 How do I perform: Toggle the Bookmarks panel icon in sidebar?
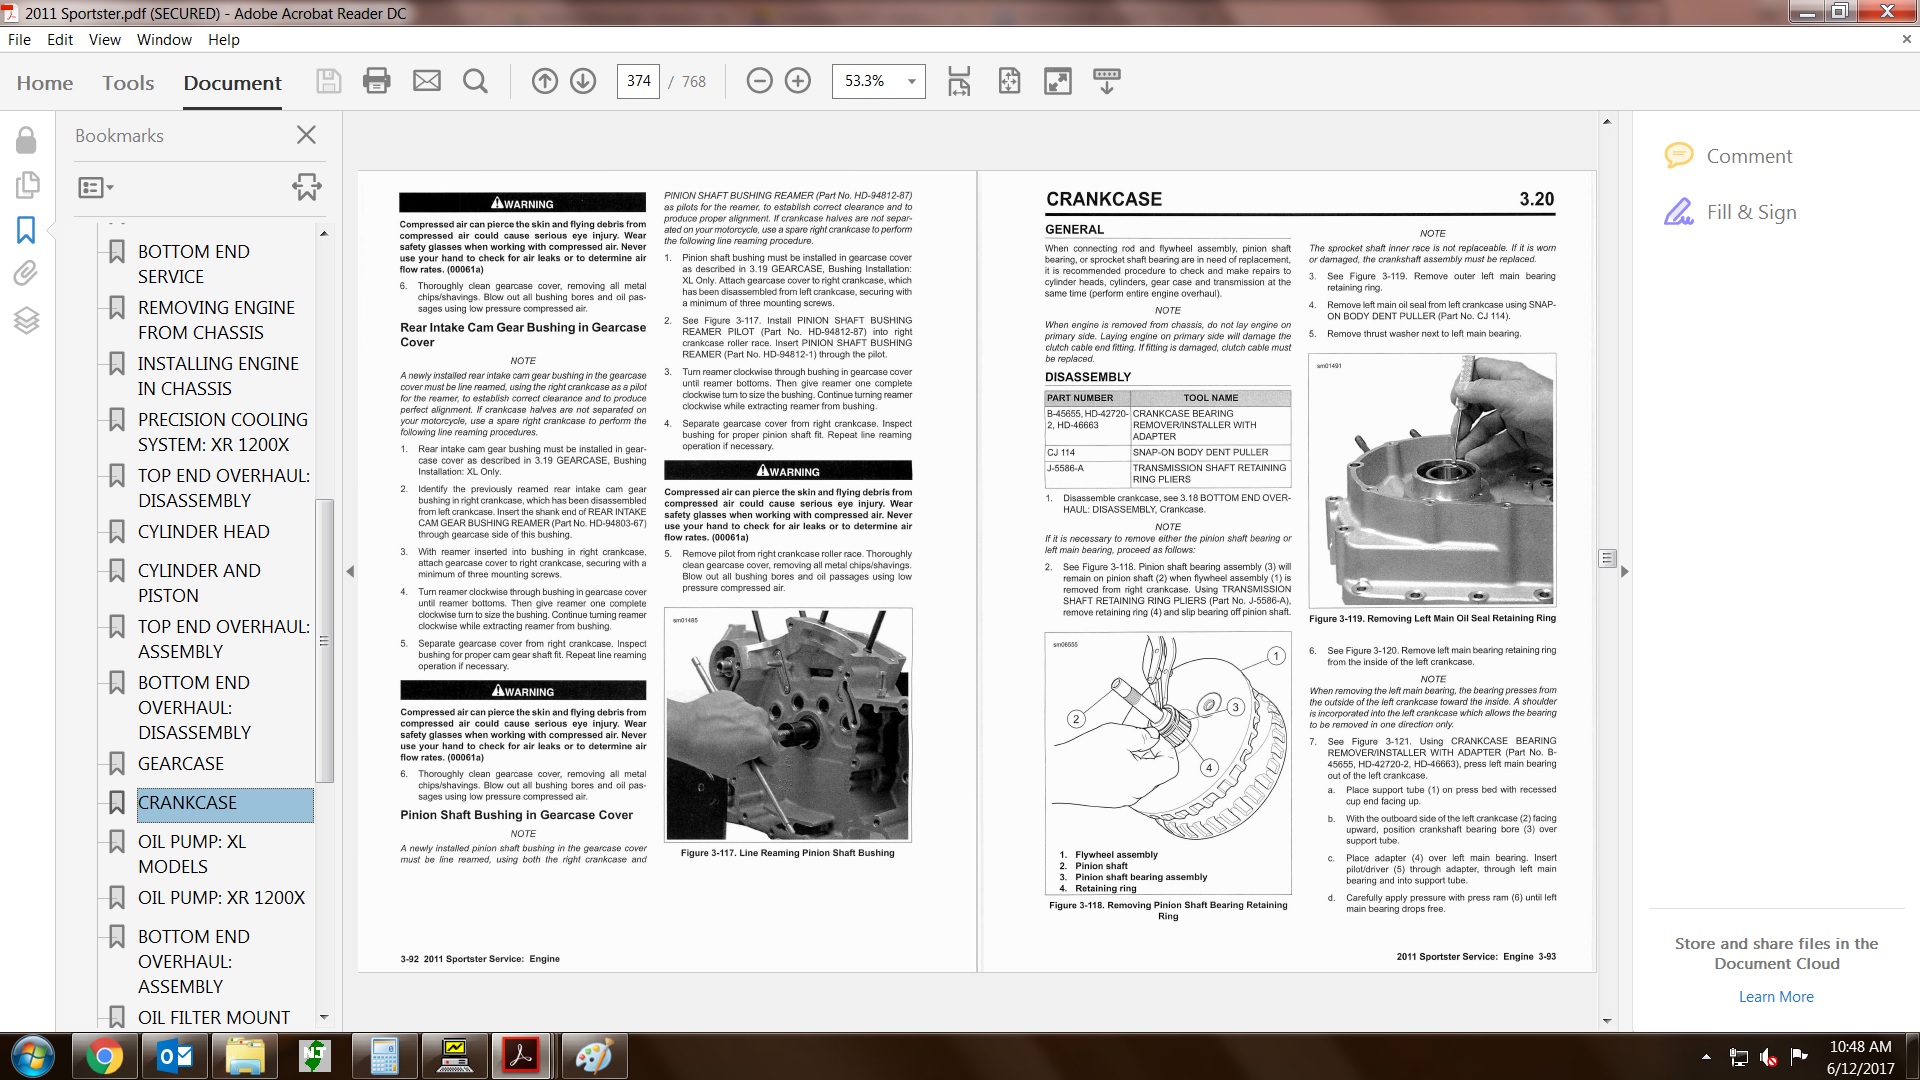26,230
